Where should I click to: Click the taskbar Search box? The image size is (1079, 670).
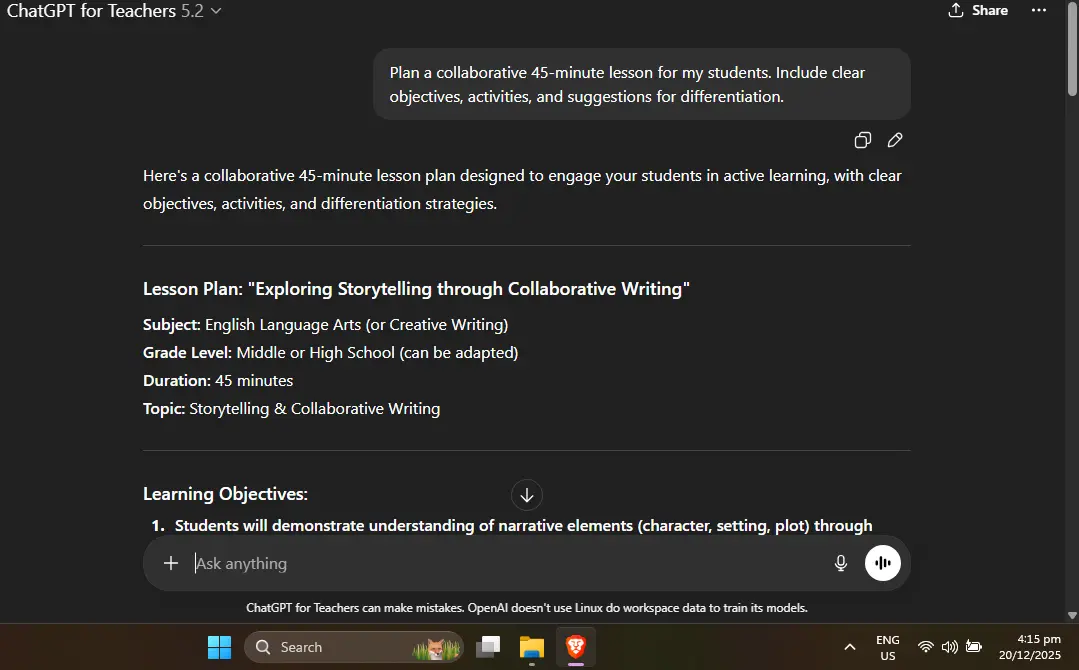(x=354, y=647)
